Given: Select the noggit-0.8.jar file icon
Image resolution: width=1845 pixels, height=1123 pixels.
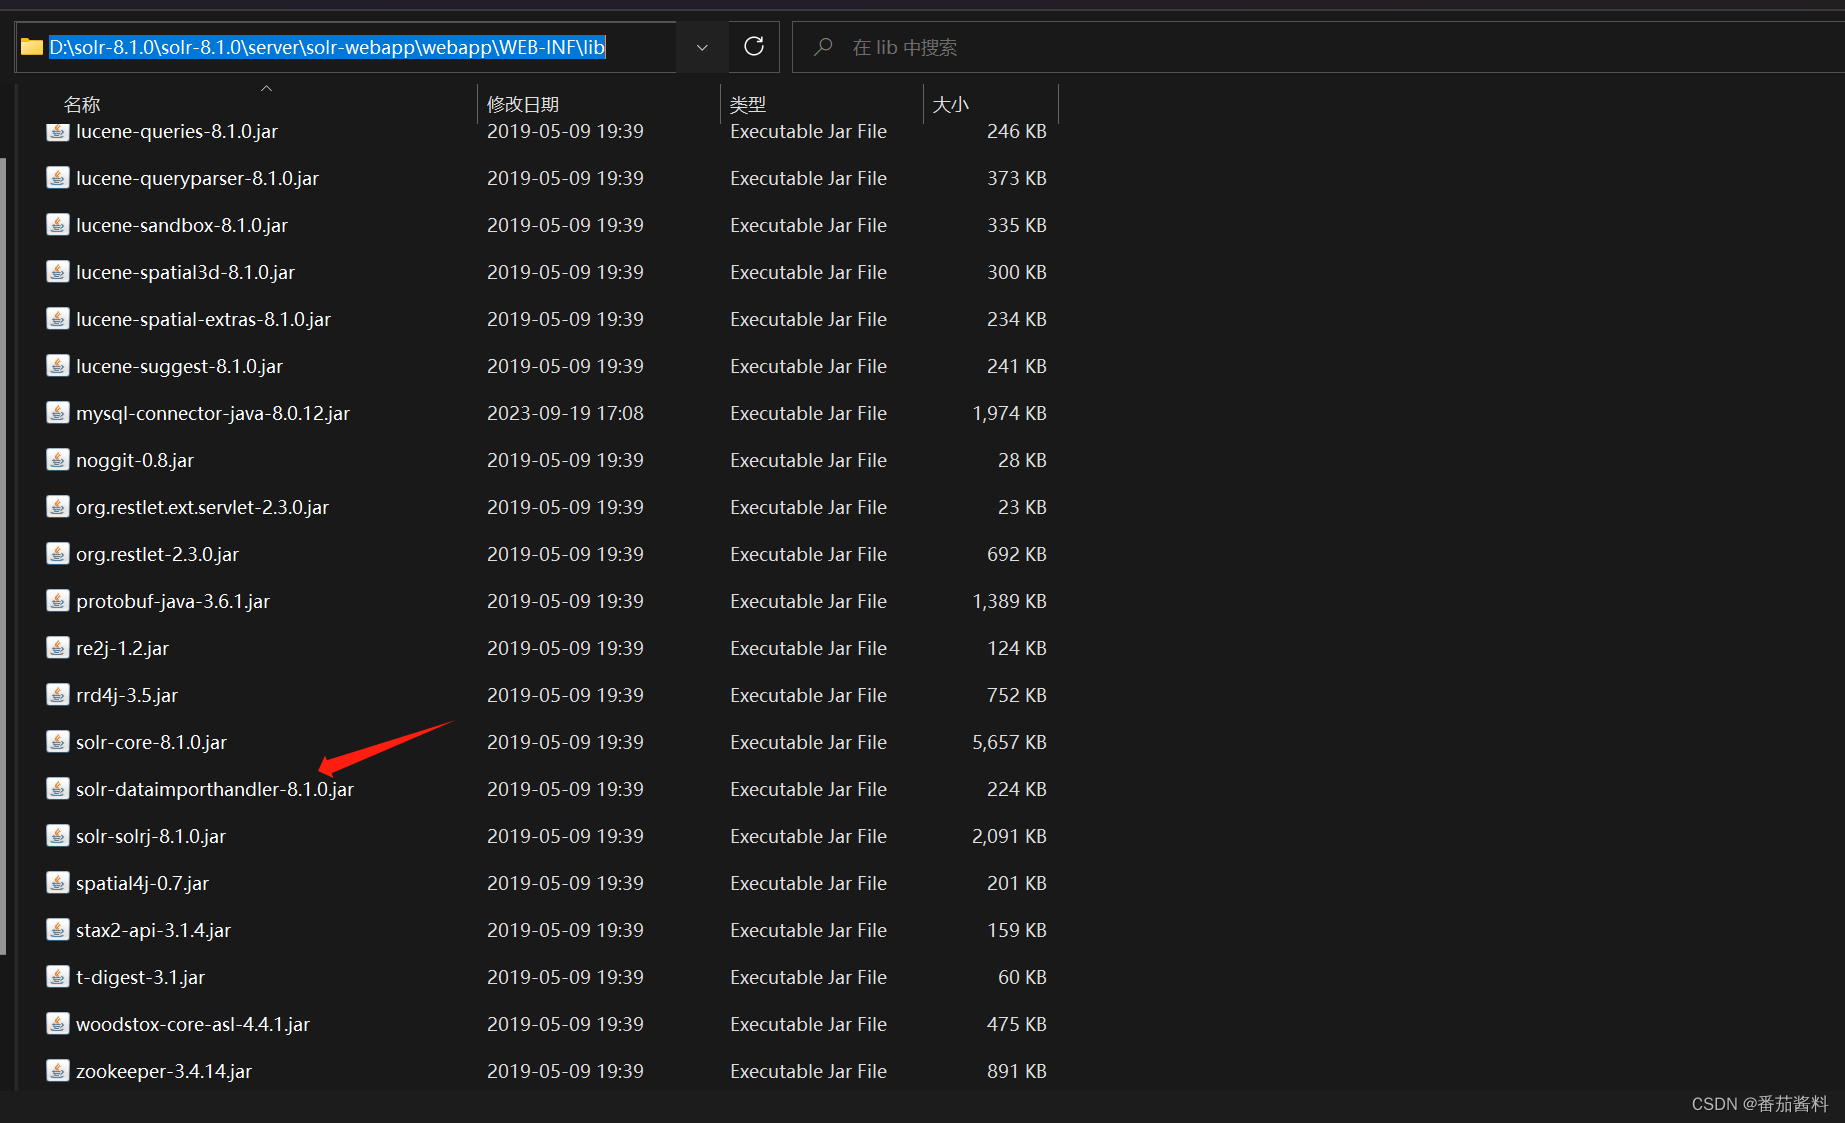Looking at the screenshot, I should pos(58,460).
